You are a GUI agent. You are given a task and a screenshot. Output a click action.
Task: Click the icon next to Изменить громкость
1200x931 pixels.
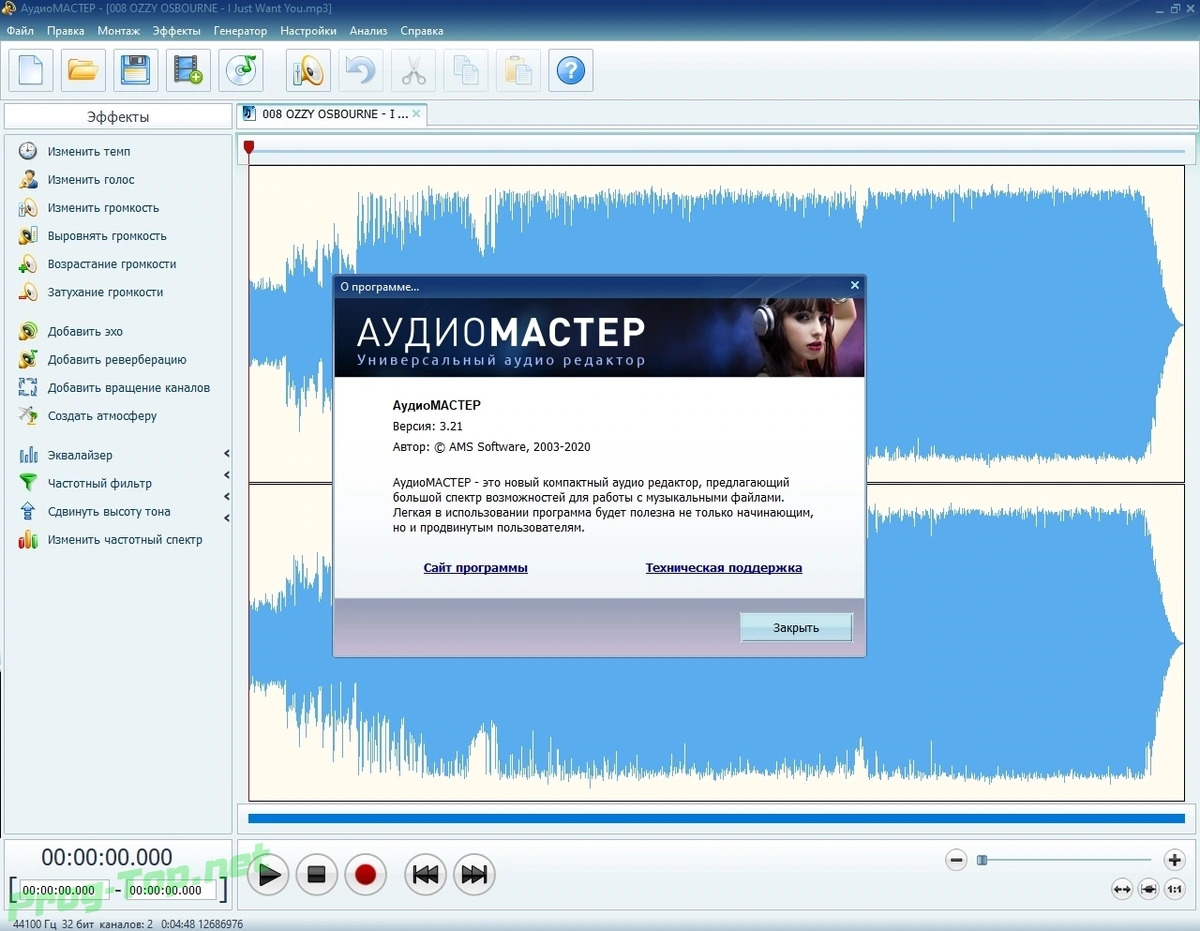pyautogui.click(x=28, y=208)
